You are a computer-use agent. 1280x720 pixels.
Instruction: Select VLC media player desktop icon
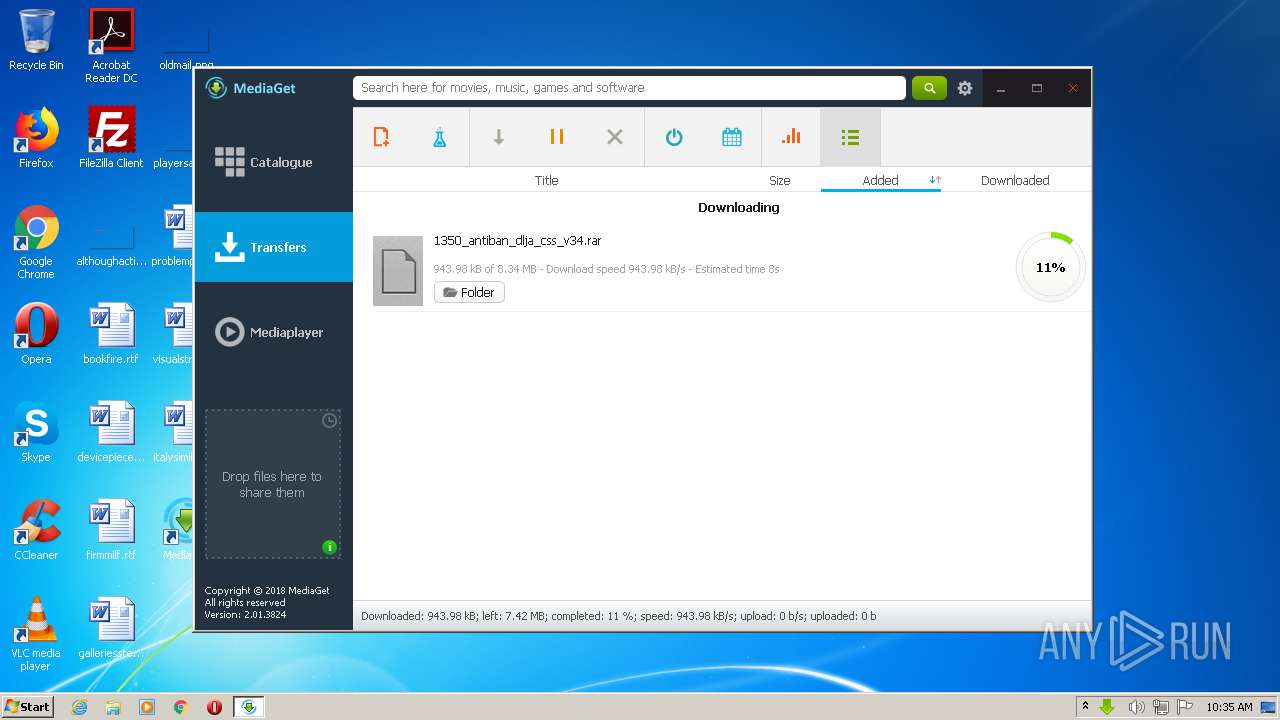pyautogui.click(x=36, y=634)
